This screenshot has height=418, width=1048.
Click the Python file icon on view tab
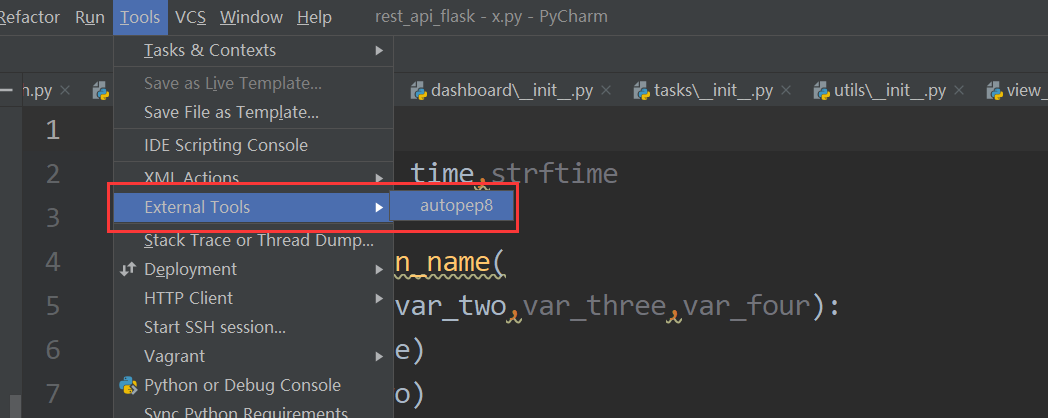[x=995, y=91]
